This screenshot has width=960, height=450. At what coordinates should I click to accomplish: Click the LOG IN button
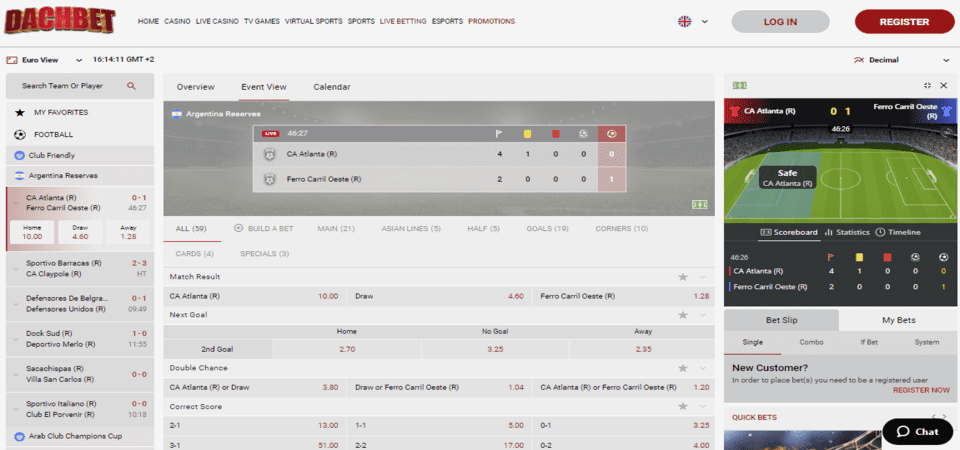pyautogui.click(x=781, y=21)
